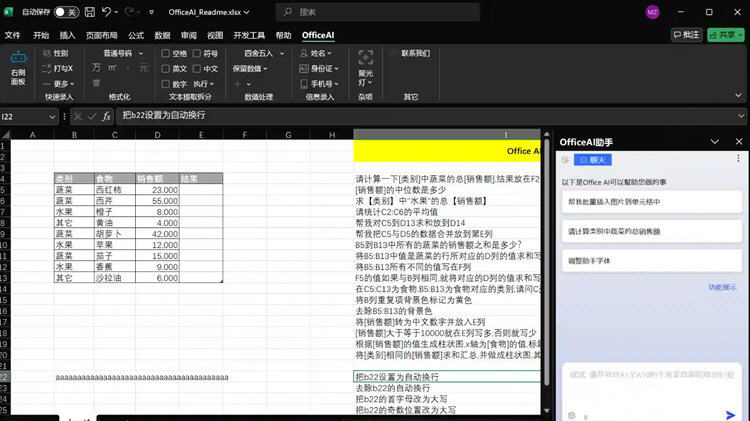
Task: Confirm formula entry with check icon
Action: coord(92,116)
